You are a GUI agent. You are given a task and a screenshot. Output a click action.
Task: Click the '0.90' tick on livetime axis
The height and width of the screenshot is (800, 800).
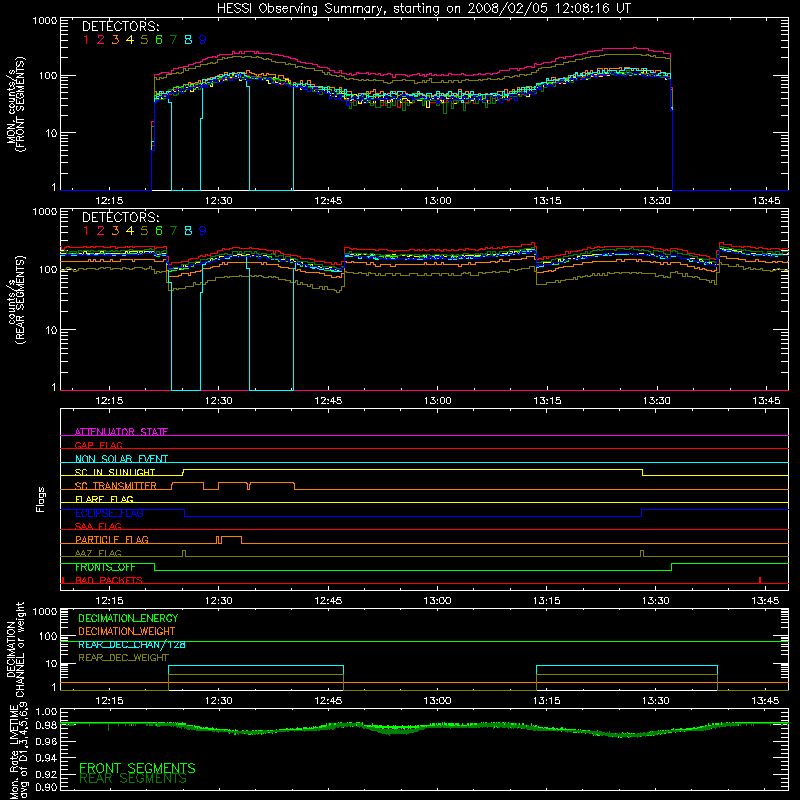[x=46, y=787]
